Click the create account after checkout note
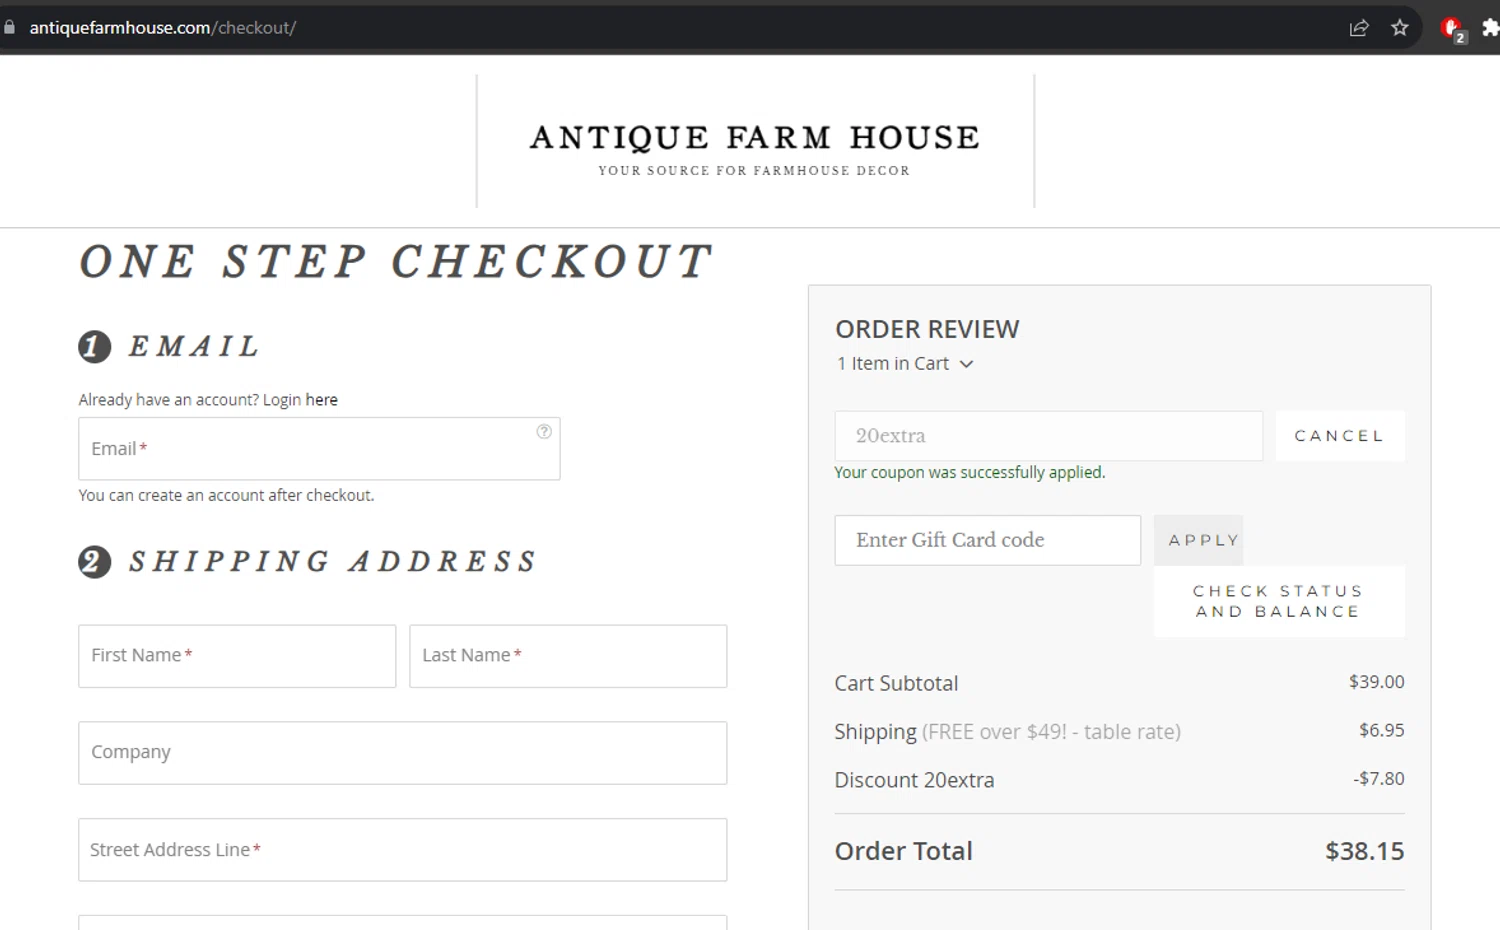This screenshot has height=930, width=1500. 226,495
